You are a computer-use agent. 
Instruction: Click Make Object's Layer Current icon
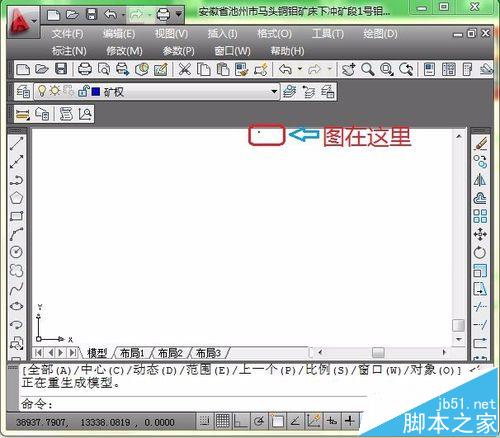290,91
